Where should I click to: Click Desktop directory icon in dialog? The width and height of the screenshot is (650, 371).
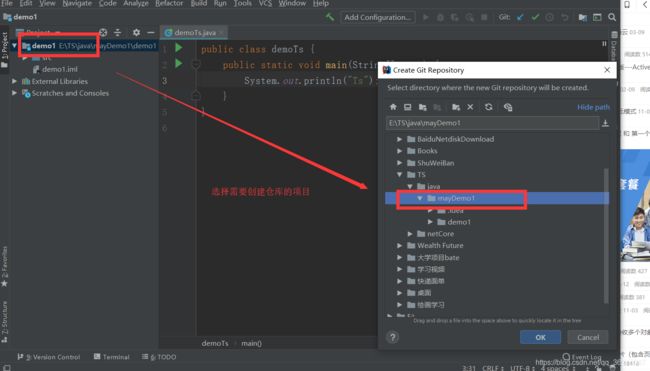[407, 107]
